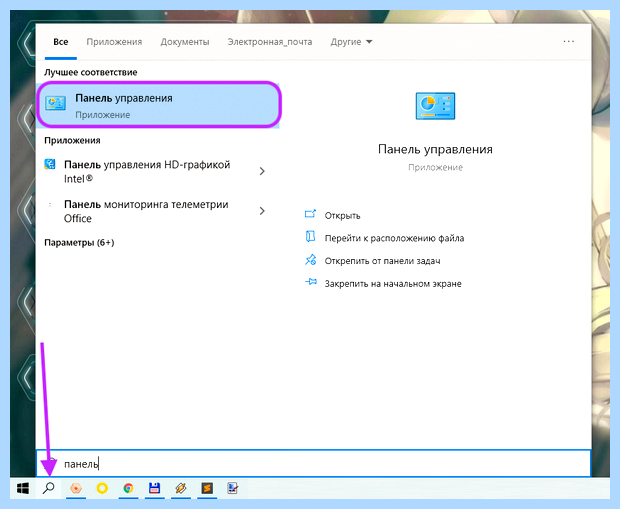Click the Приложения section header

[72, 140]
